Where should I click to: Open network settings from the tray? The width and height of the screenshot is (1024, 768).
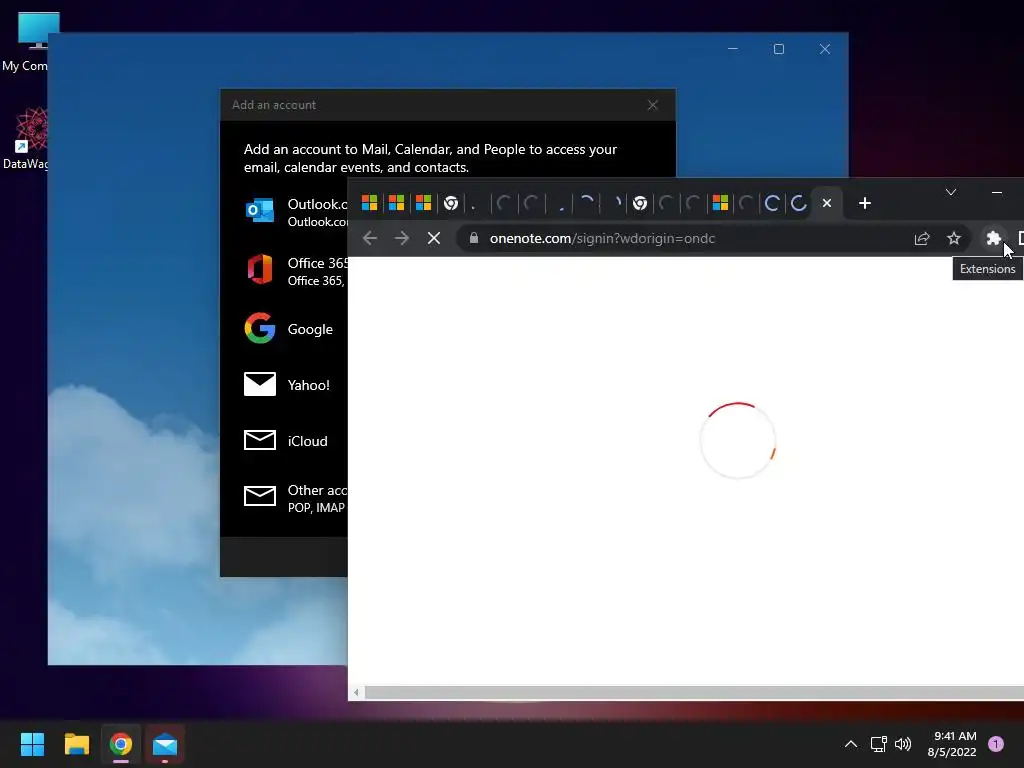pyautogui.click(x=878, y=744)
